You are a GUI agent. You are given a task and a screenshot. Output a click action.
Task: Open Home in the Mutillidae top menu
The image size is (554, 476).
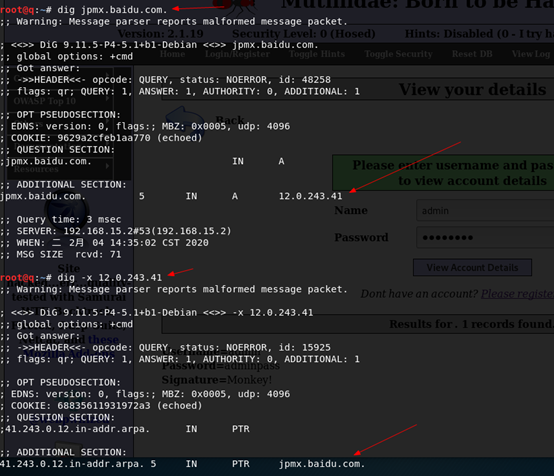click(x=172, y=54)
